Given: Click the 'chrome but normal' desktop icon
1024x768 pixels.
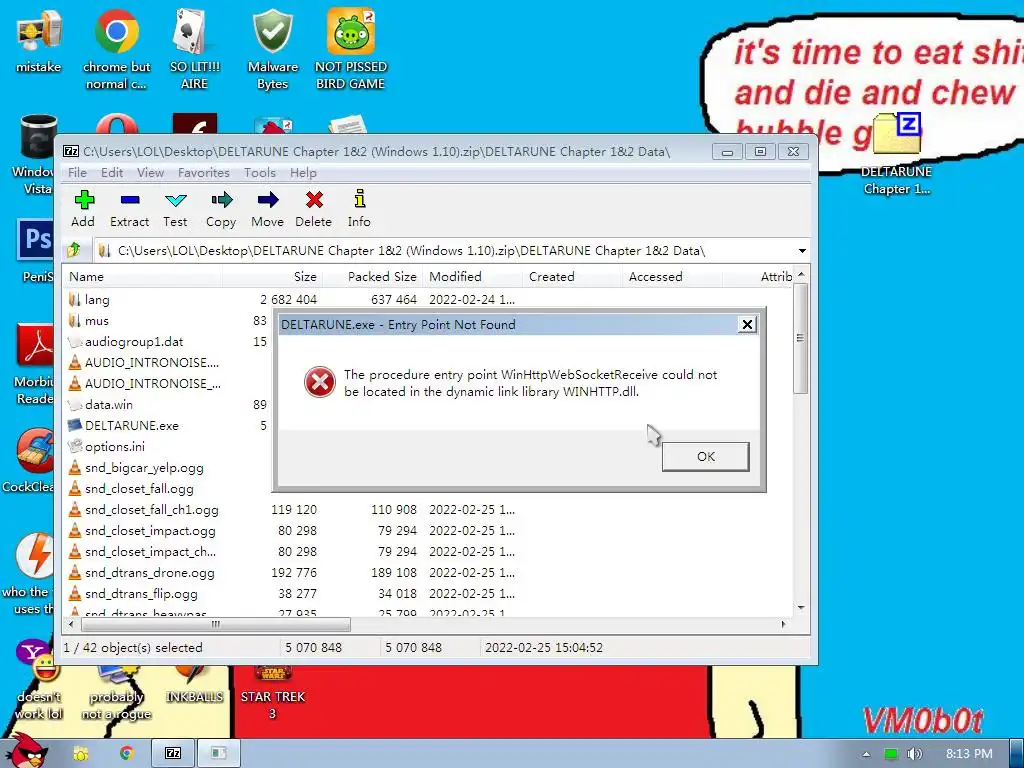Looking at the screenshot, I should click(x=116, y=49).
